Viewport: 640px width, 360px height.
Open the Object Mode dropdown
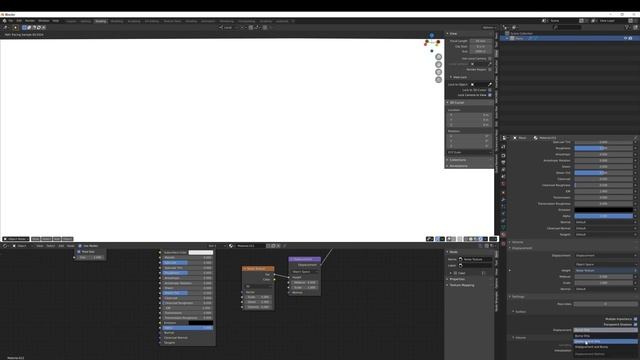tap(16, 239)
